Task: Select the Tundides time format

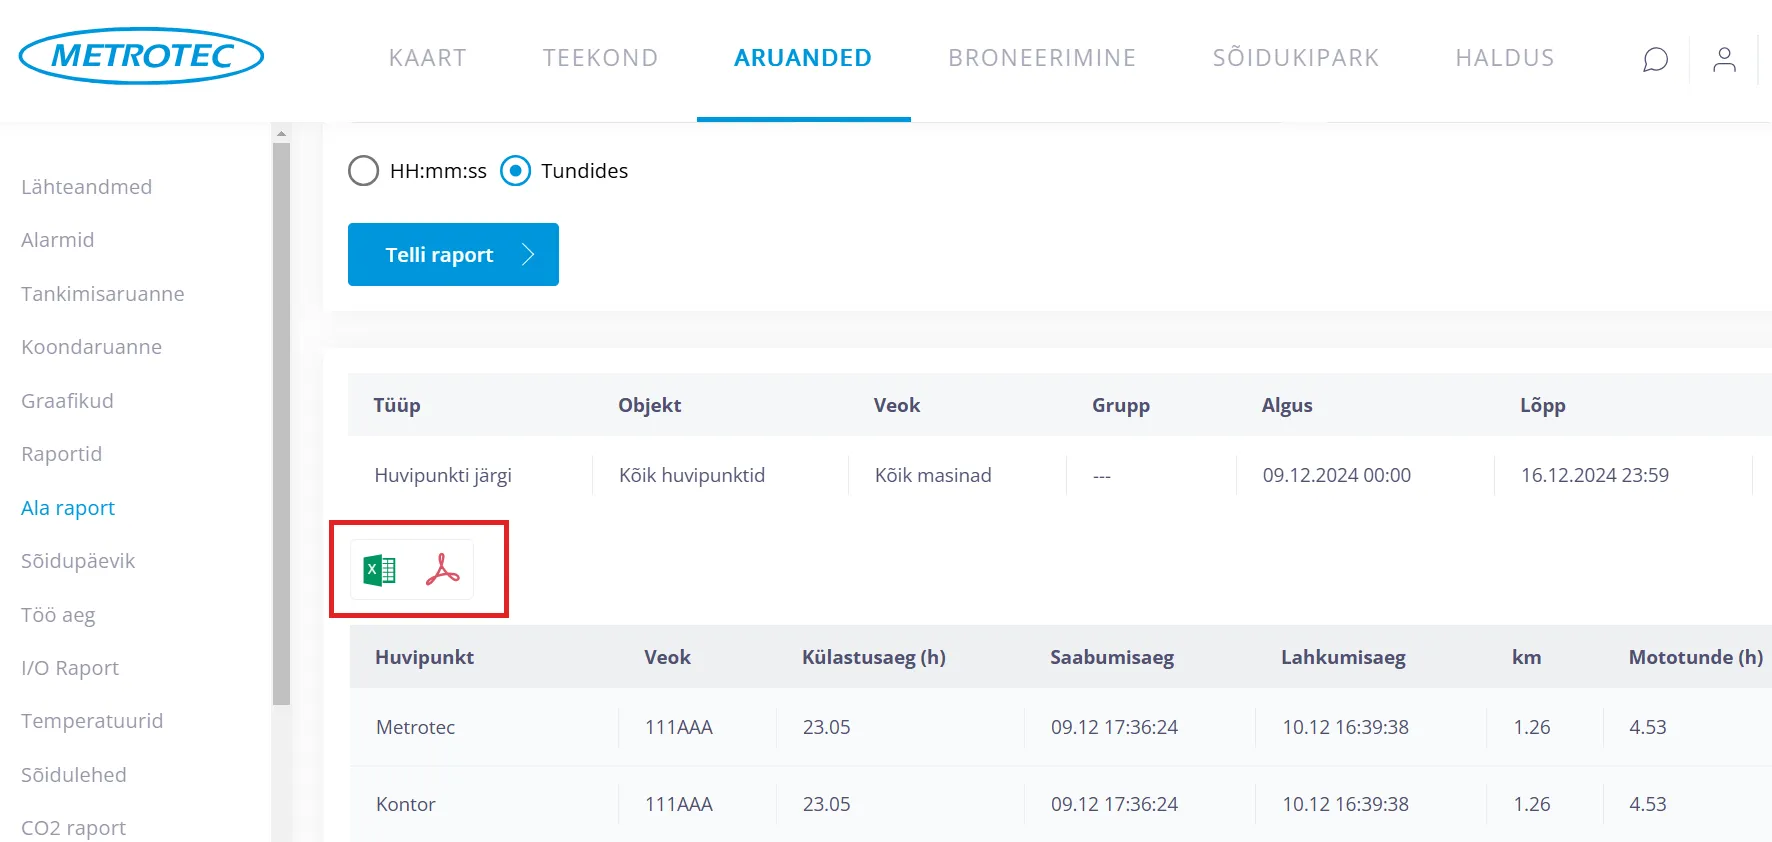Action: click(x=516, y=171)
